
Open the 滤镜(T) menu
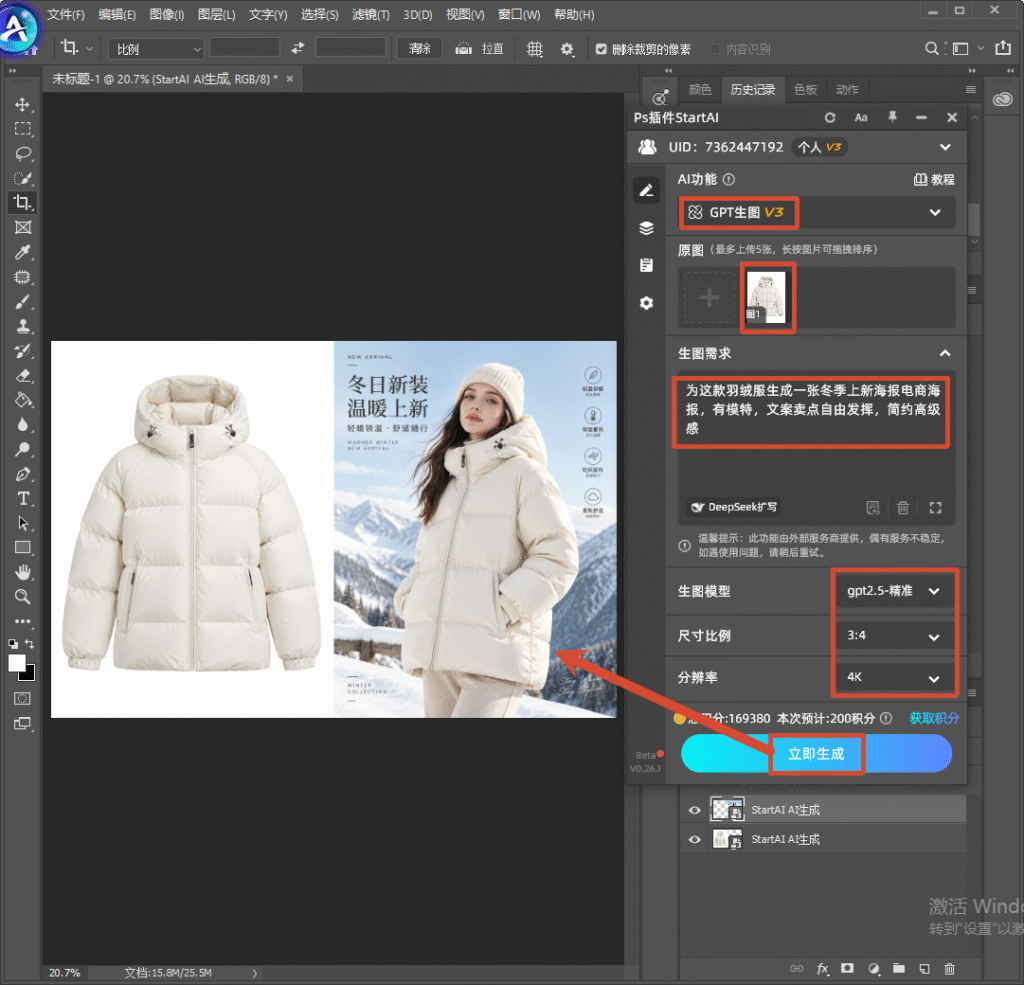(x=370, y=14)
